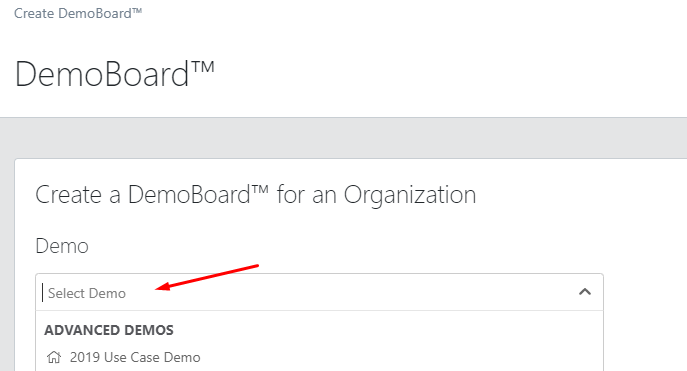
Task: Click the Select Demo placeholder text
Action: (87, 293)
